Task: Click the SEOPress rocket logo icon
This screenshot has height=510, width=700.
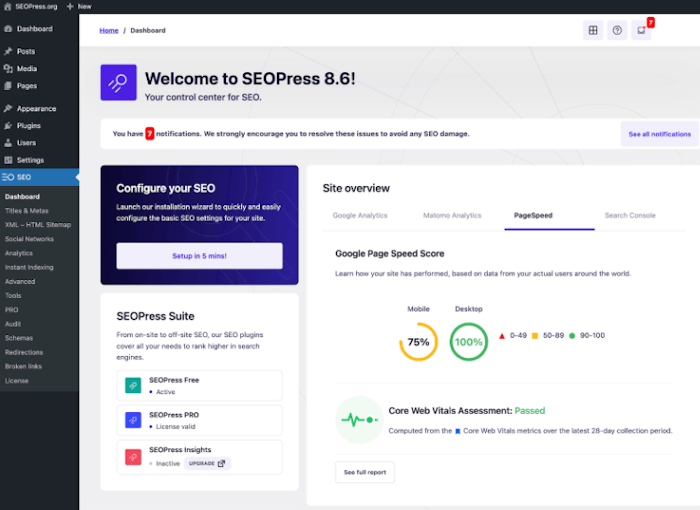Action: (118, 83)
